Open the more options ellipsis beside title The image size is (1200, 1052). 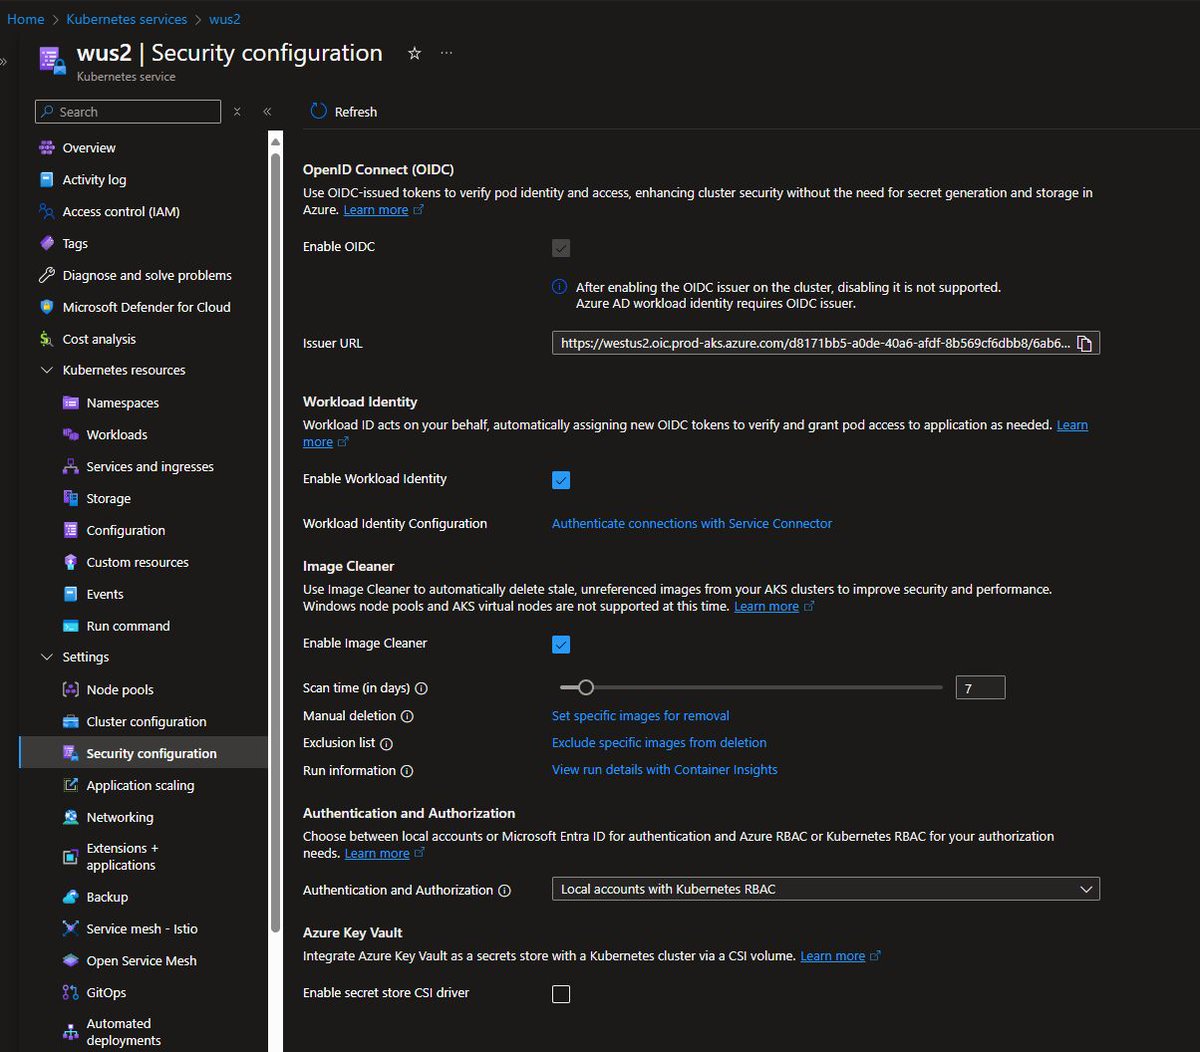coord(446,54)
